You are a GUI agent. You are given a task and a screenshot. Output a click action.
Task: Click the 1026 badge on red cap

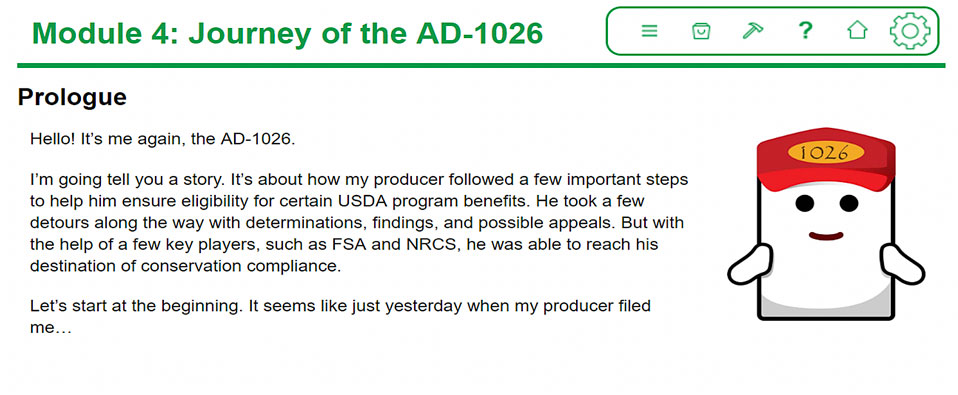pos(825,153)
